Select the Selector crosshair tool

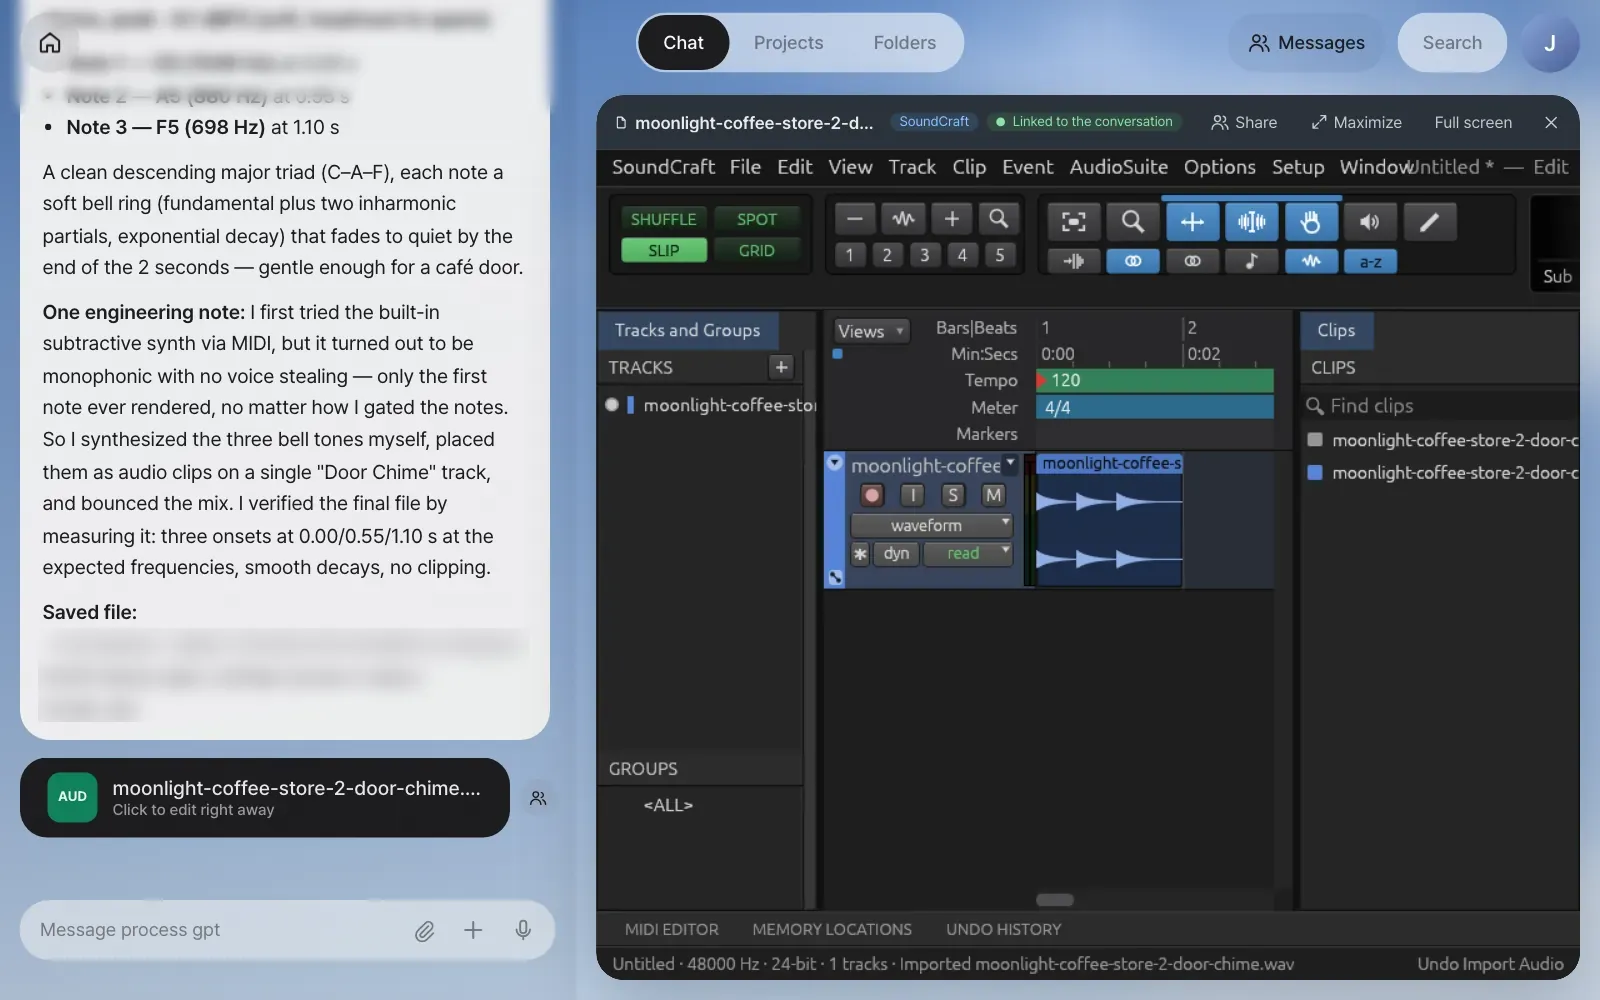coord(1192,222)
